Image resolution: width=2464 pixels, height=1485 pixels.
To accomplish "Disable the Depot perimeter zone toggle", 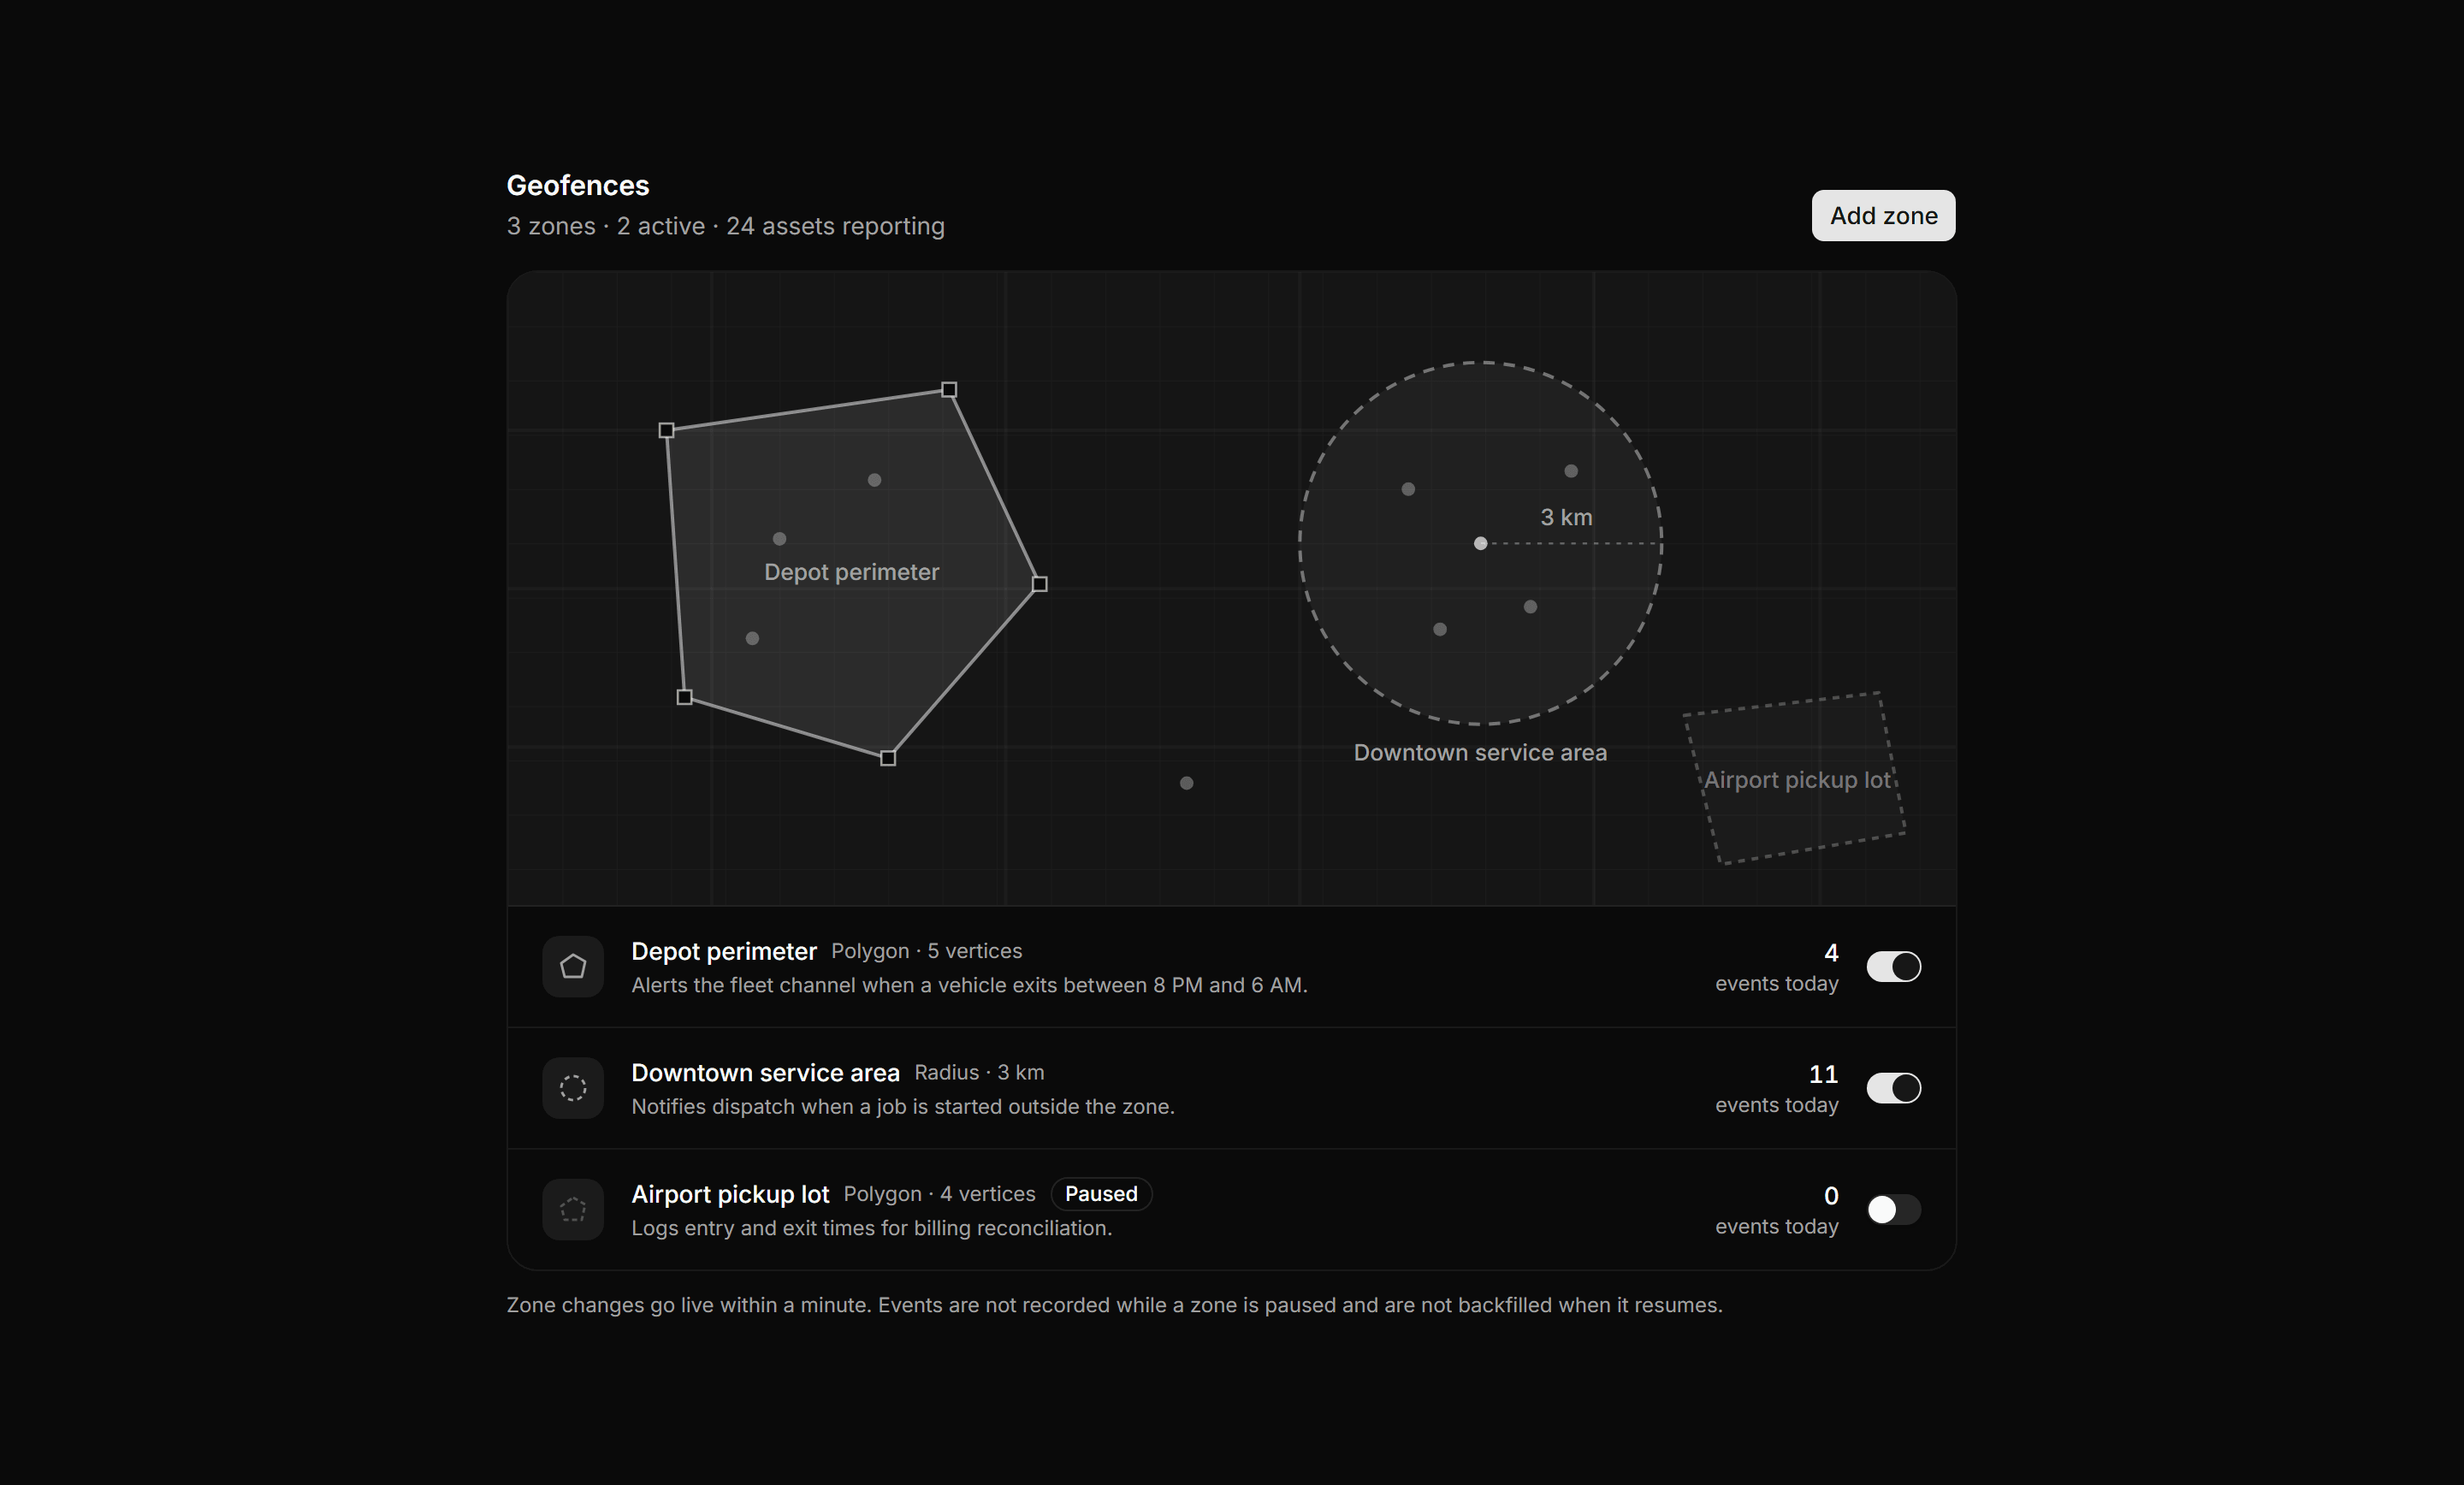I will coord(1893,966).
